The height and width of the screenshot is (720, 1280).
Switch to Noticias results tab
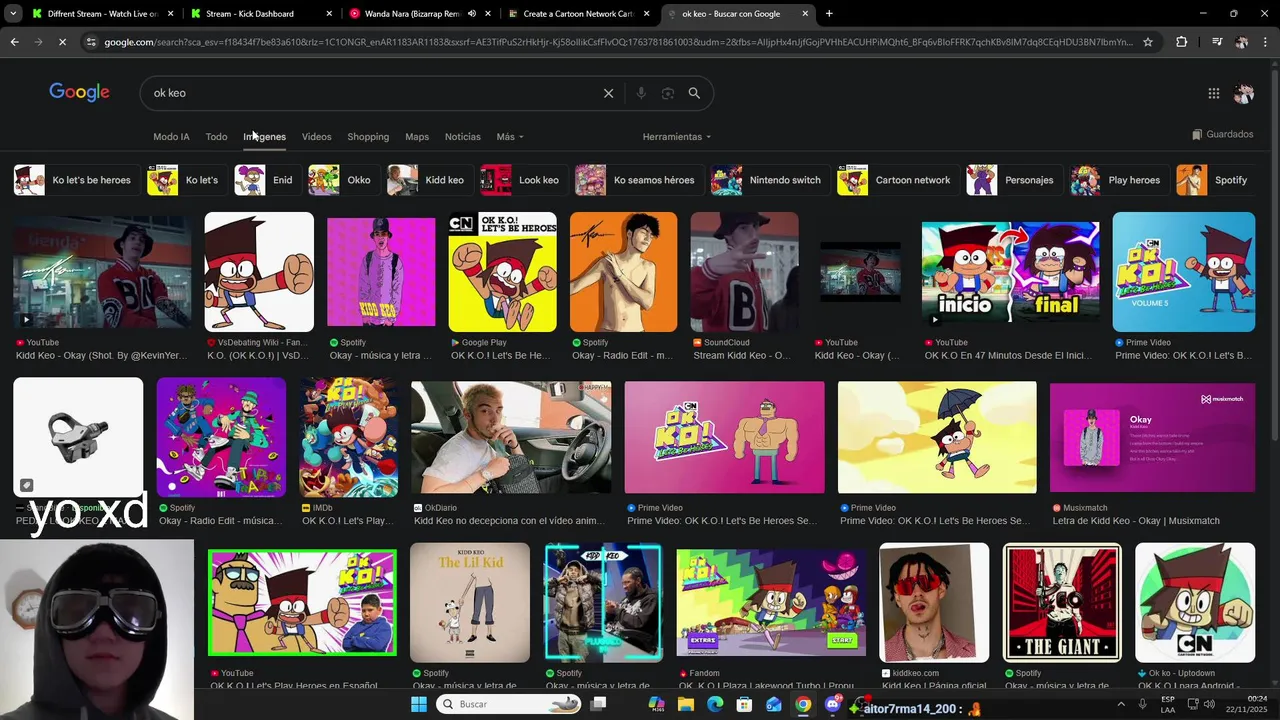462,137
